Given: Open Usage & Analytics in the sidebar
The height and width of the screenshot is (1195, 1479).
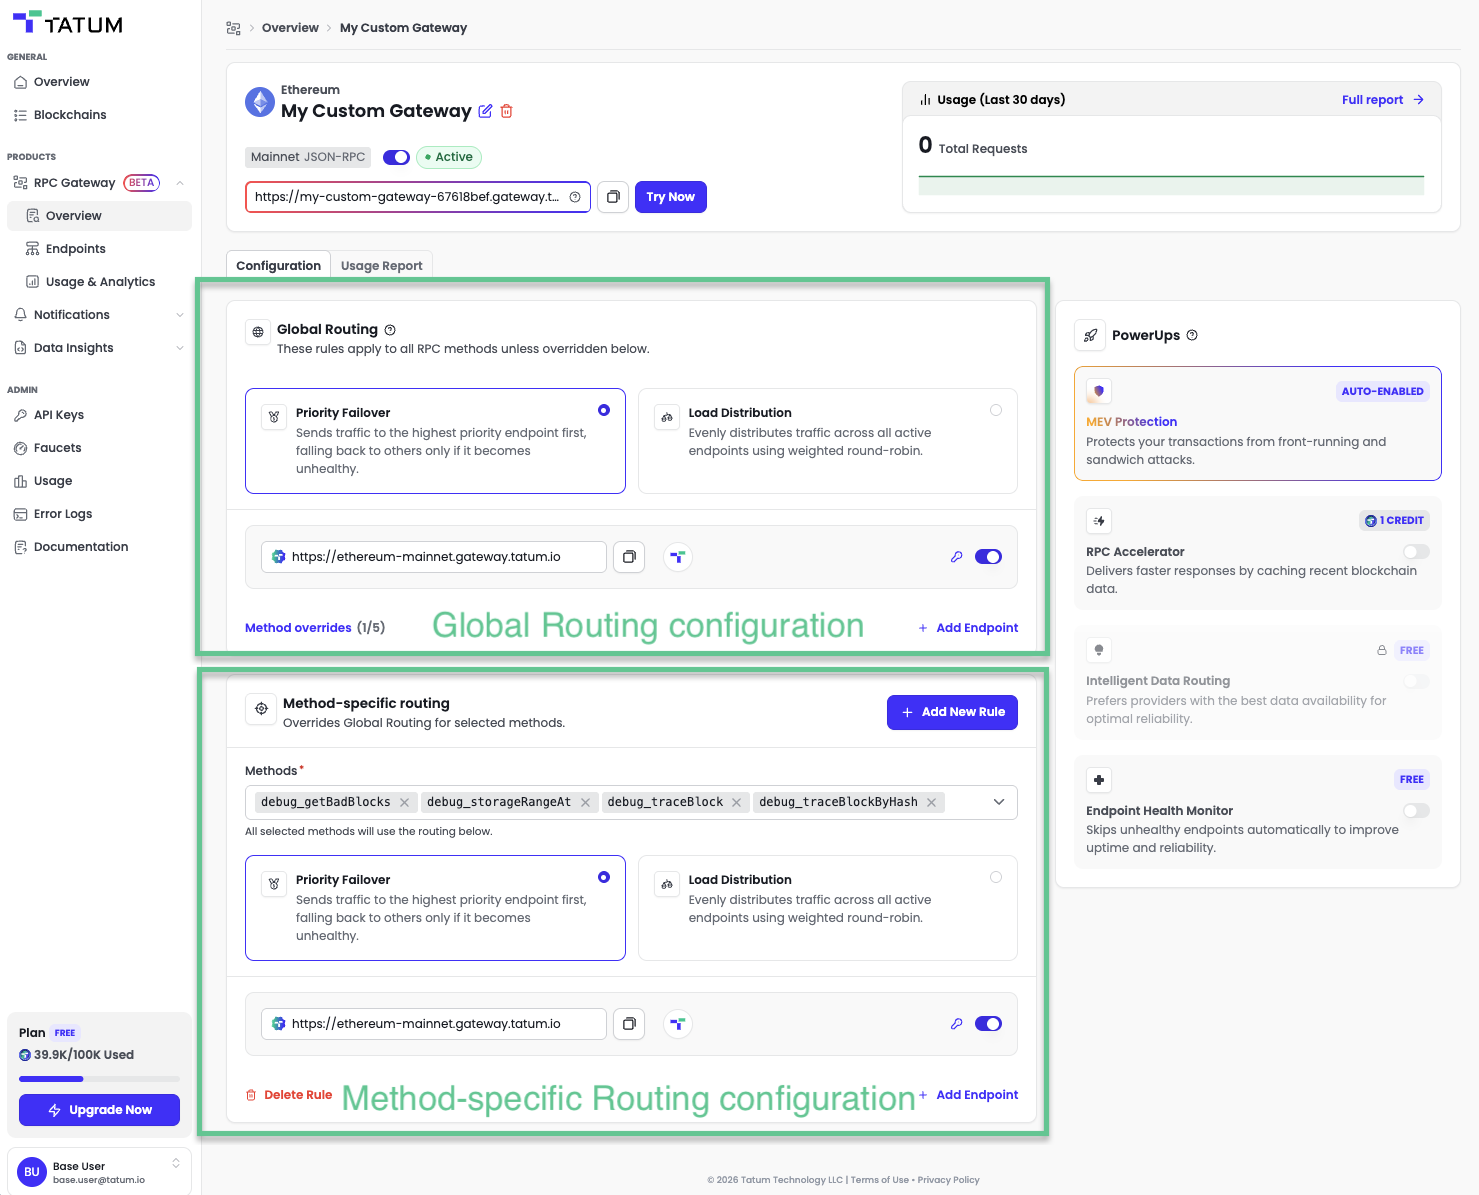Looking at the screenshot, I should click(100, 282).
